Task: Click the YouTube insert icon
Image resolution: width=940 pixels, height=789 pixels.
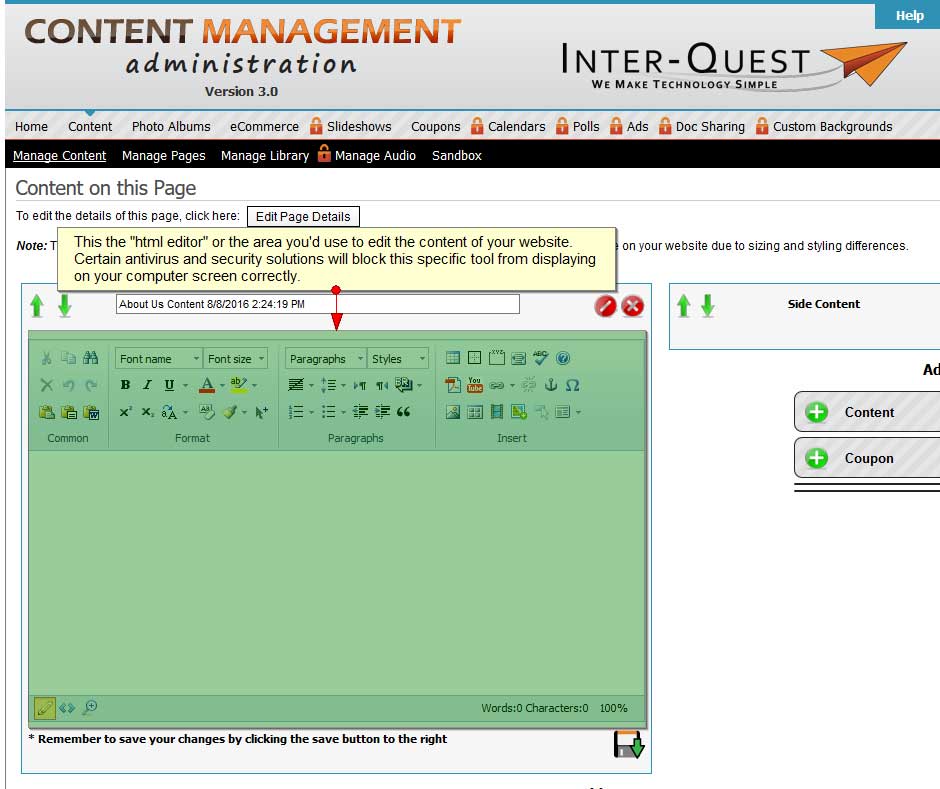Action: pos(474,385)
